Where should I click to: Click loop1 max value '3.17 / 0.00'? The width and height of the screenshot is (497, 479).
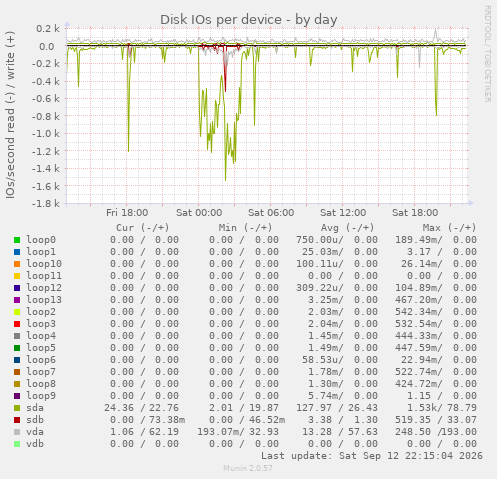click(442, 252)
